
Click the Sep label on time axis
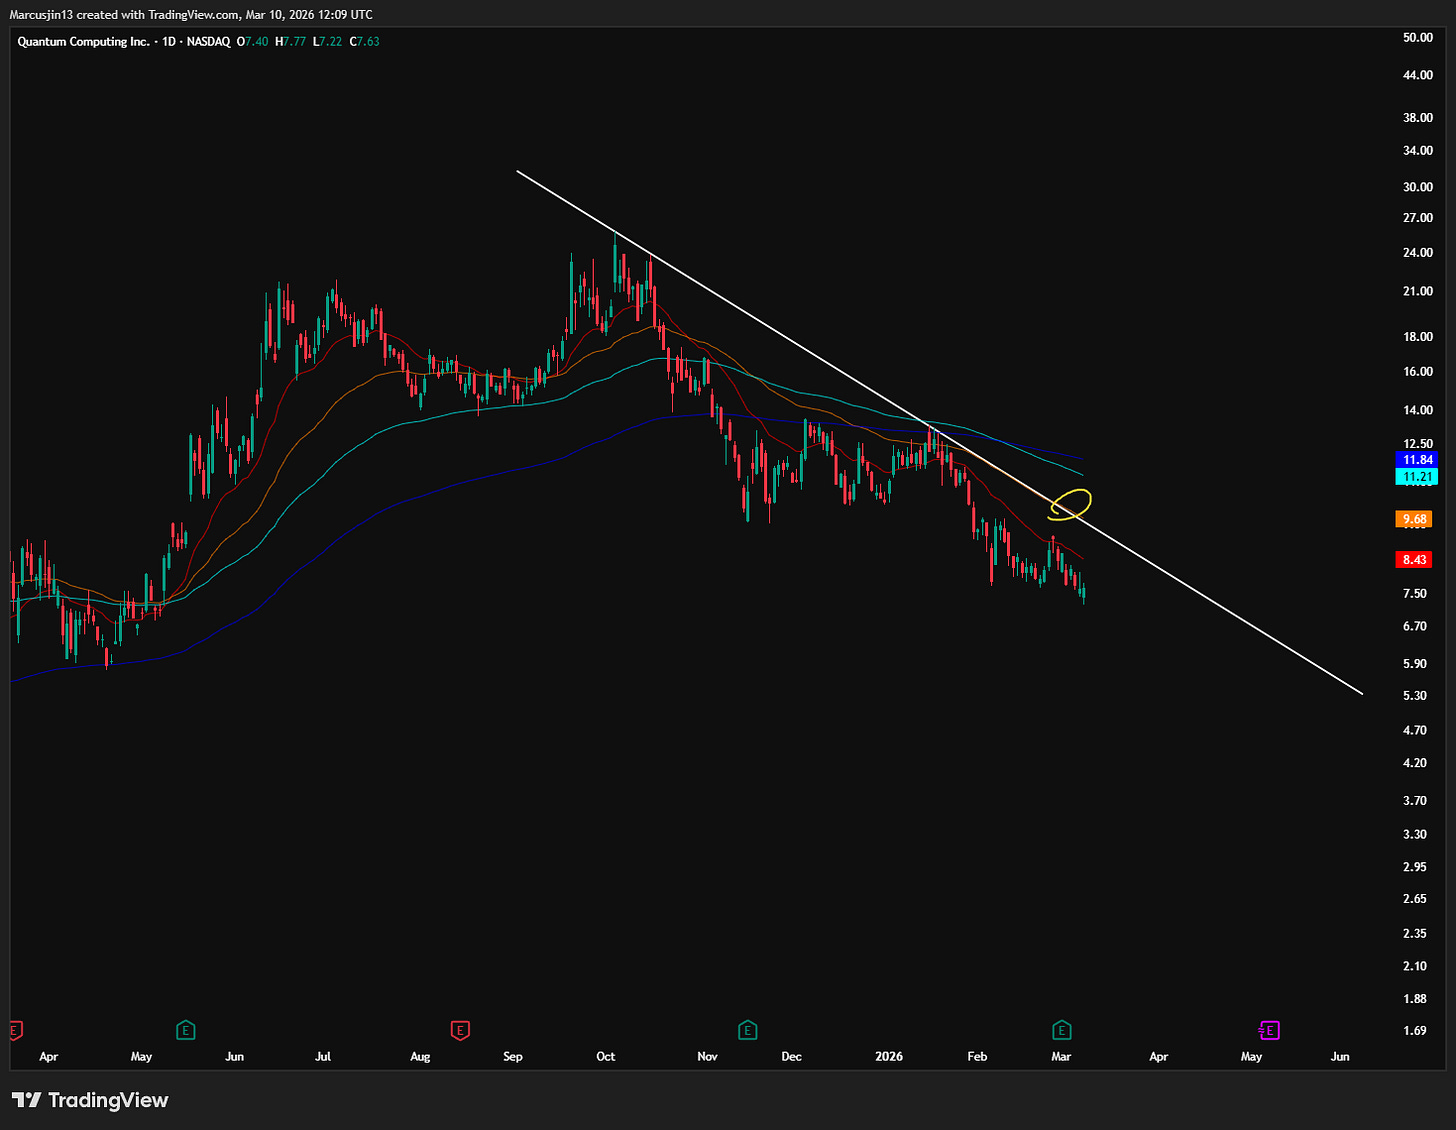tap(513, 1057)
